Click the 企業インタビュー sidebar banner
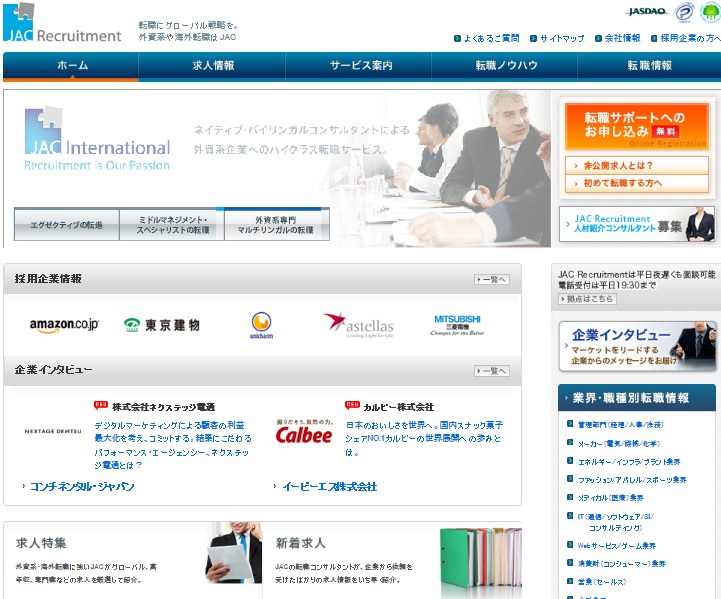 coord(636,346)
